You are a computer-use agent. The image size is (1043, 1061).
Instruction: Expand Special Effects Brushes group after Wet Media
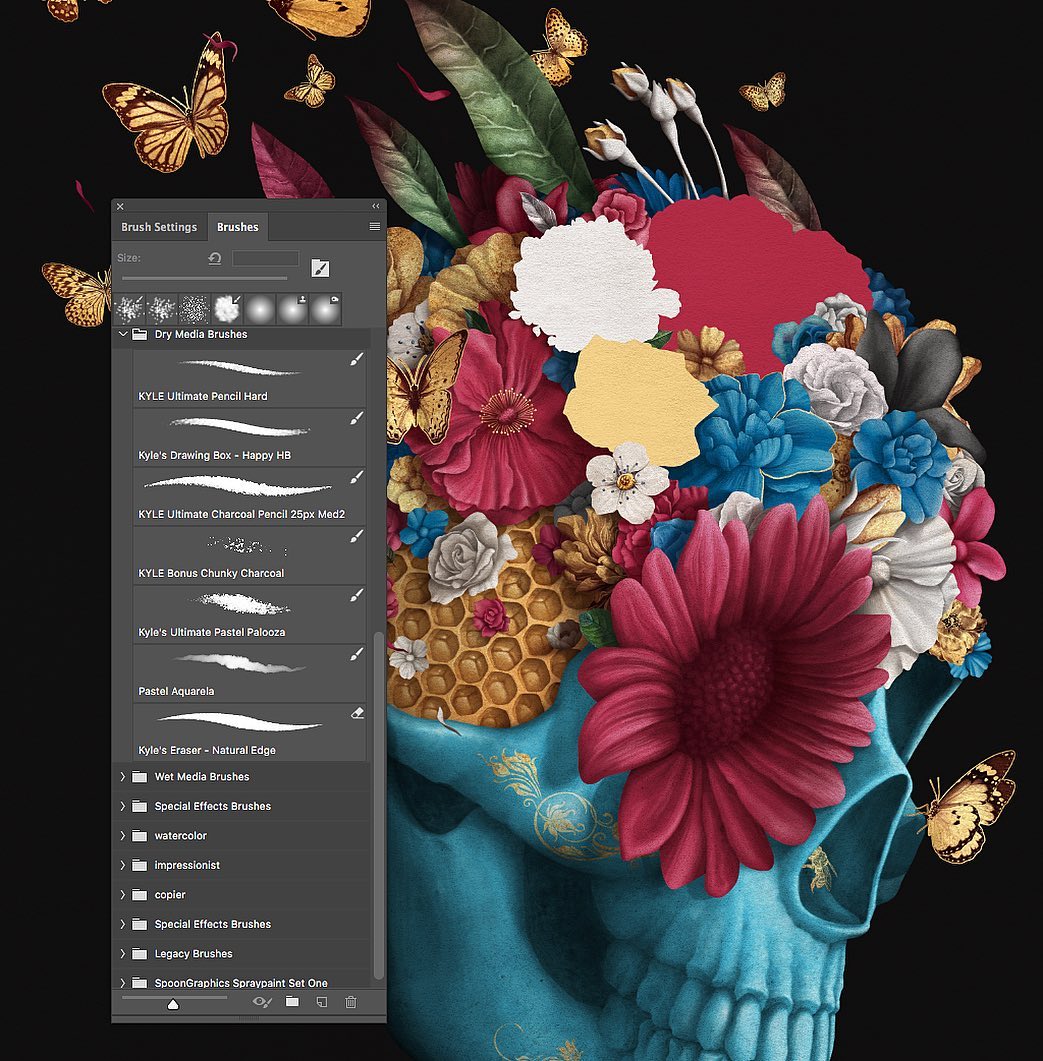coord(123,806)
